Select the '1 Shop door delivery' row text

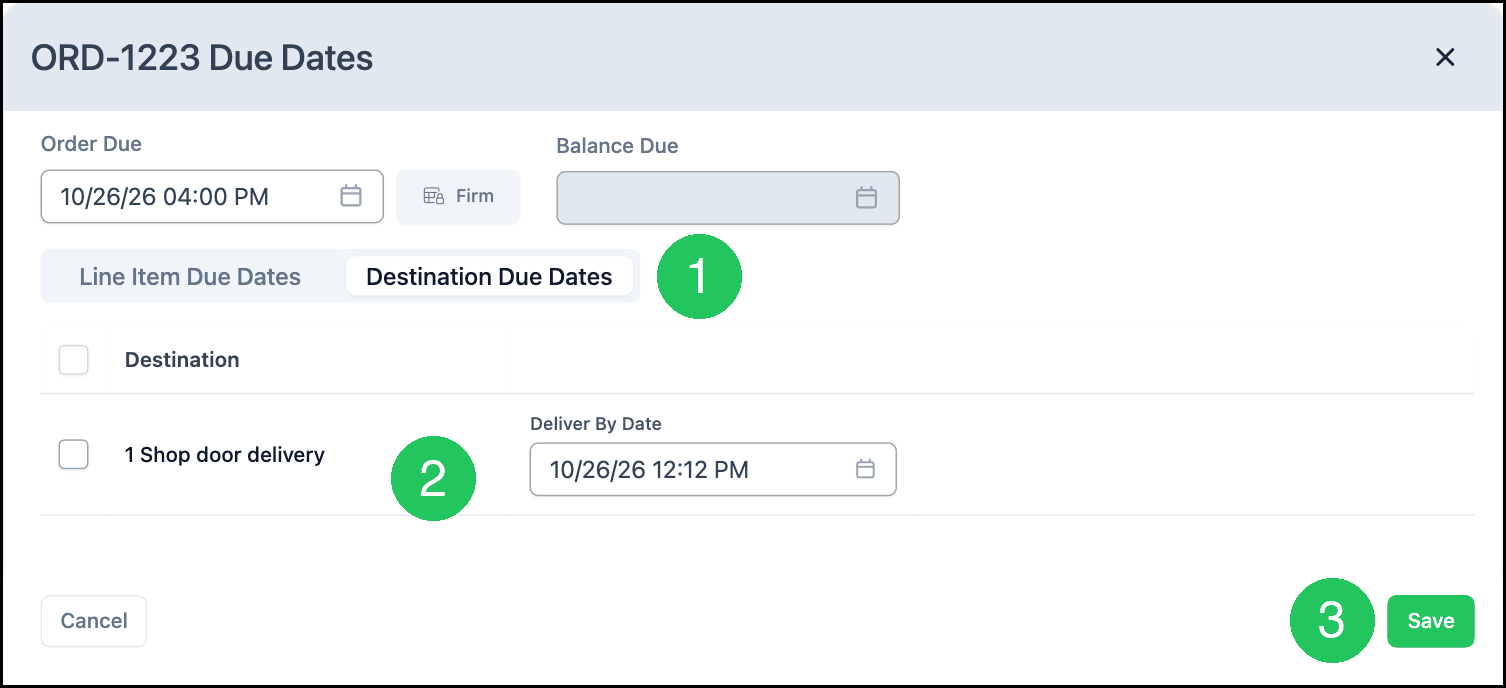[x=225, y=455]
